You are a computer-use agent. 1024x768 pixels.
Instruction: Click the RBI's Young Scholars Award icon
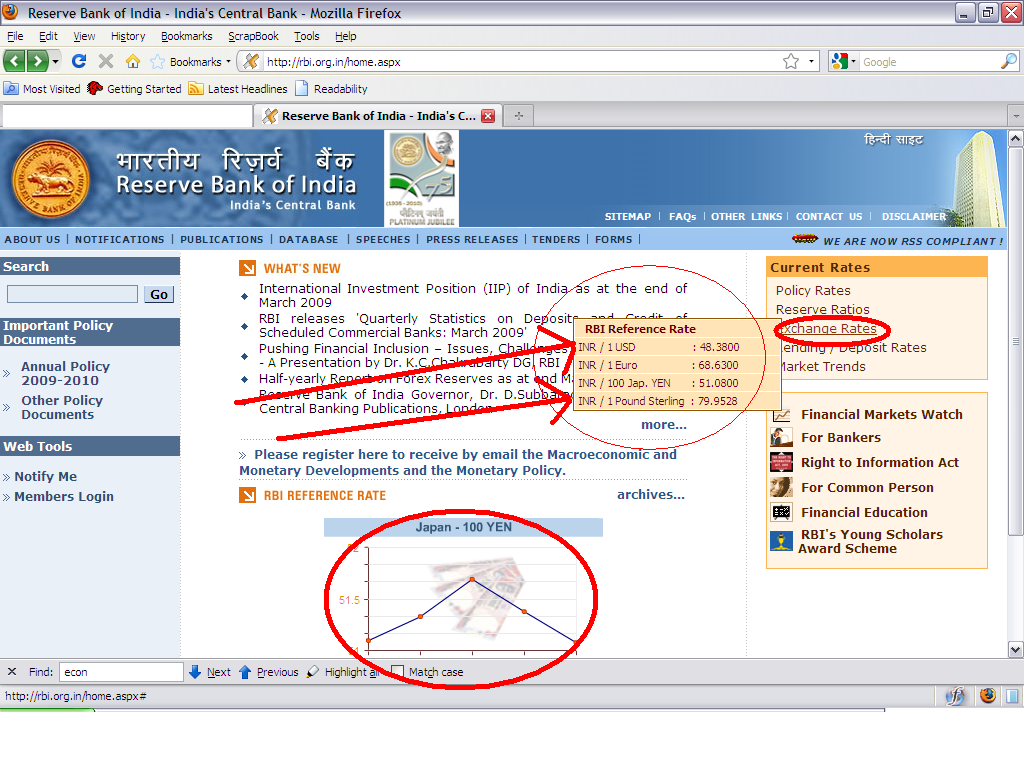click(782, 541)
